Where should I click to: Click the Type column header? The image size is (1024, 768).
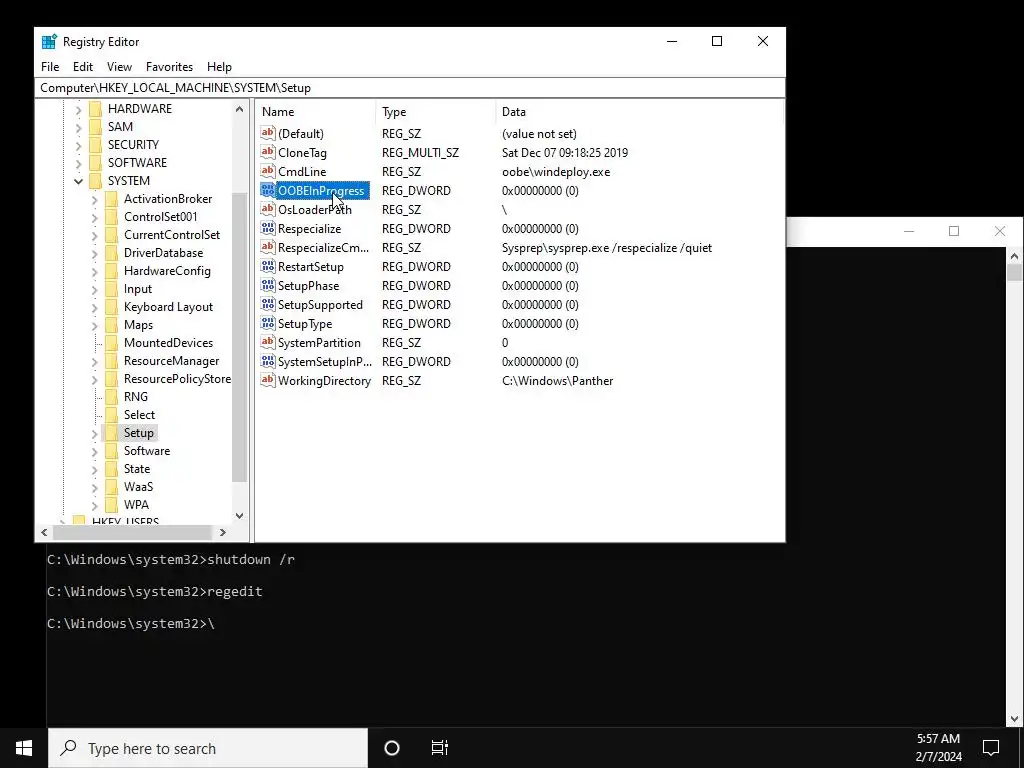pyautogui.click(x=436, y=112)
